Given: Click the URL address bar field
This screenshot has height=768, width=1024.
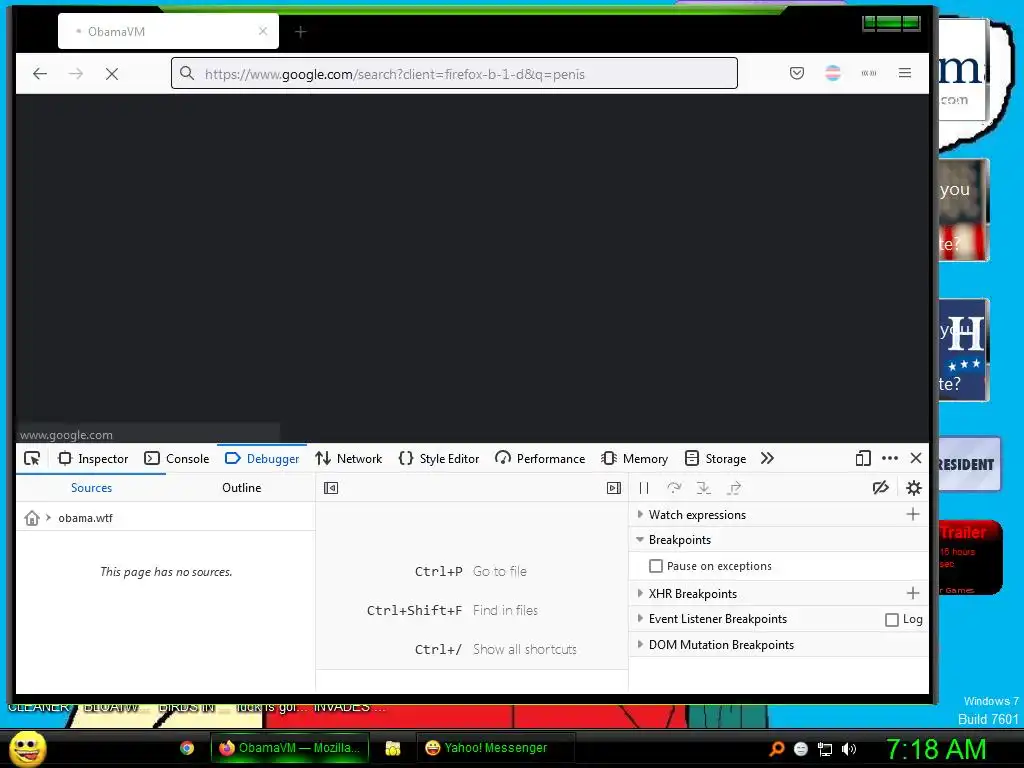Looking at the screenshot, I should click(x=455, y=73).
